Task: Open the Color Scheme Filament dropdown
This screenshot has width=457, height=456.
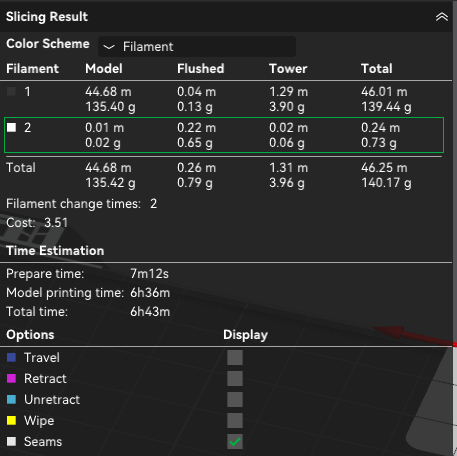Action: point(197,47)
